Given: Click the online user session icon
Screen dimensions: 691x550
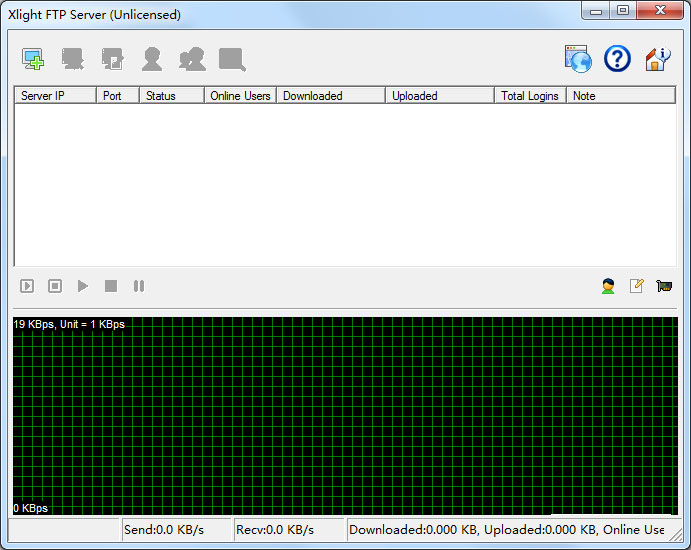Looking at the screenshot, I should (608, 286).
